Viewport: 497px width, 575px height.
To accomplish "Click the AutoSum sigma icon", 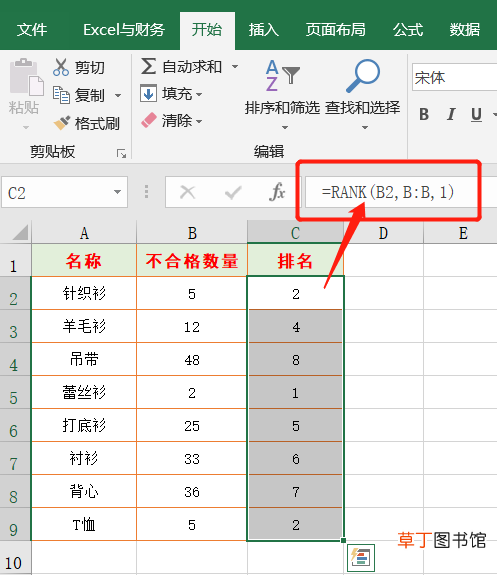I will click(148, 66).
